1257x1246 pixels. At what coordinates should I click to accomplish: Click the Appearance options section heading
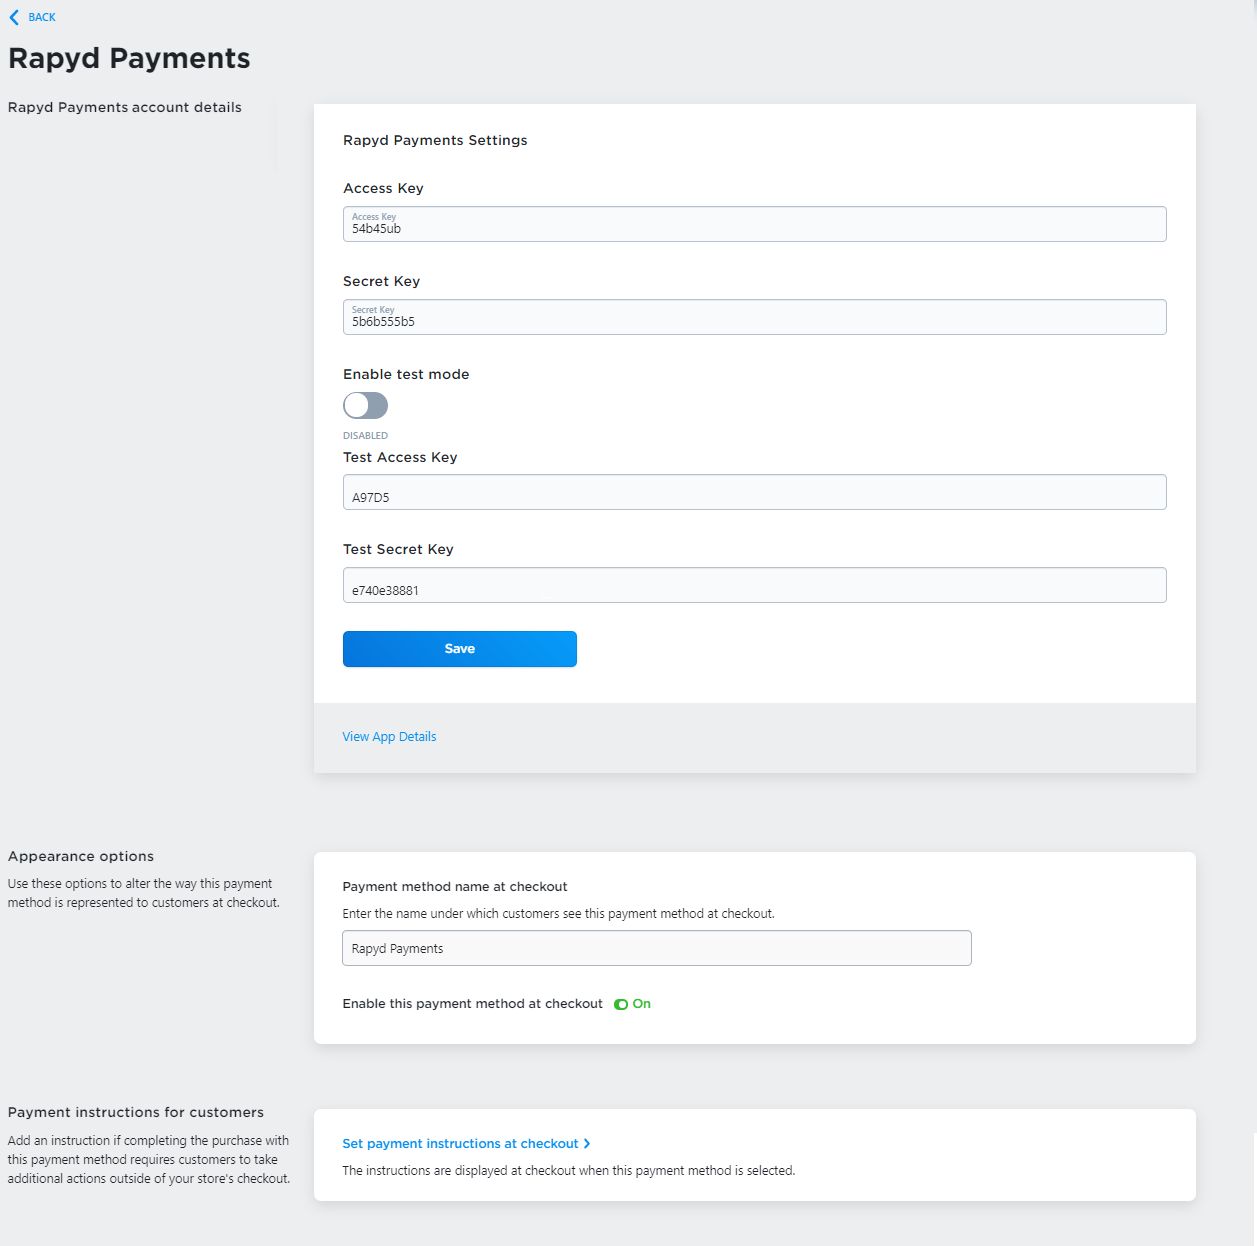[x=81, y=857]
